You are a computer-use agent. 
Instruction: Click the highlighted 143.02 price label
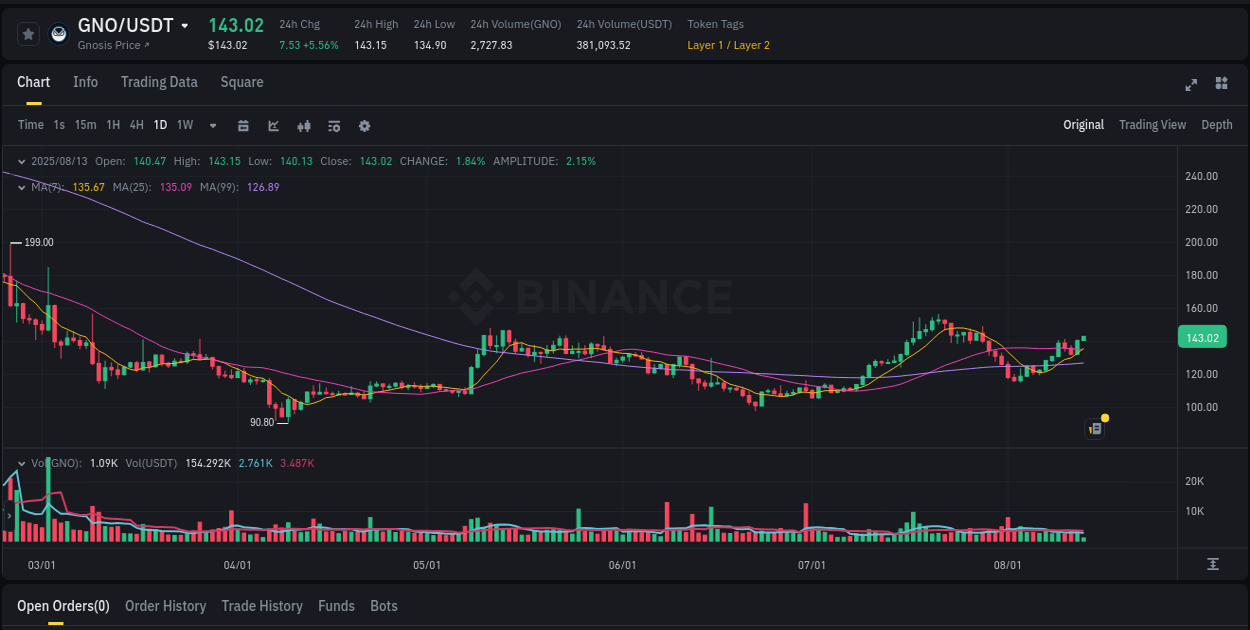(1202, 337)
